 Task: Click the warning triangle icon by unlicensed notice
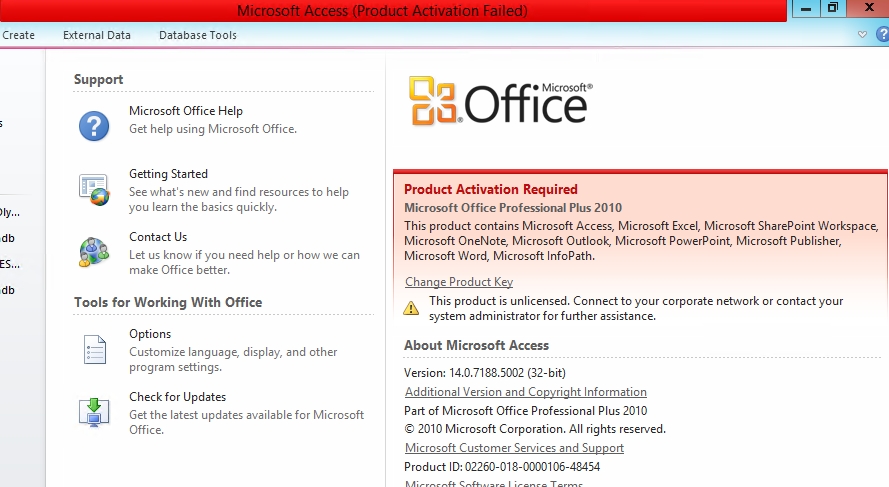(x=411, y=308)
